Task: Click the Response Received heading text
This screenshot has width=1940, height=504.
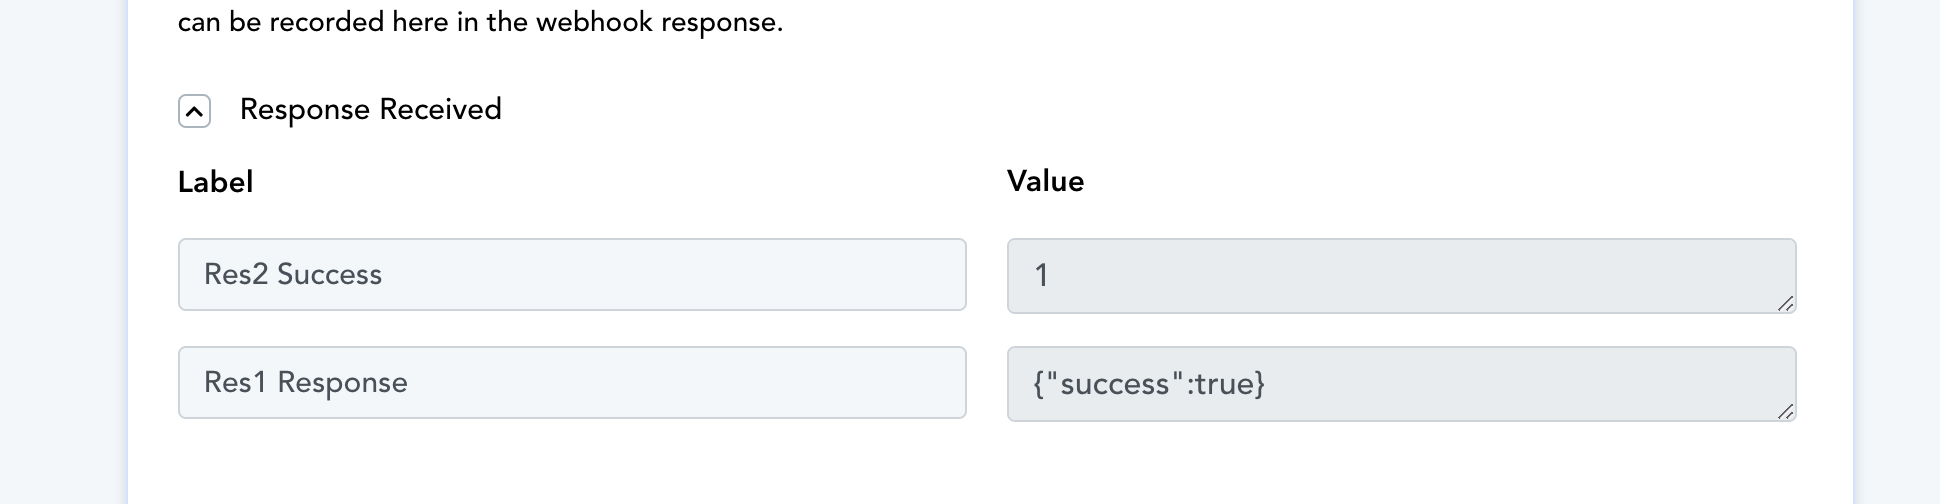Action: tap(370, 109)
